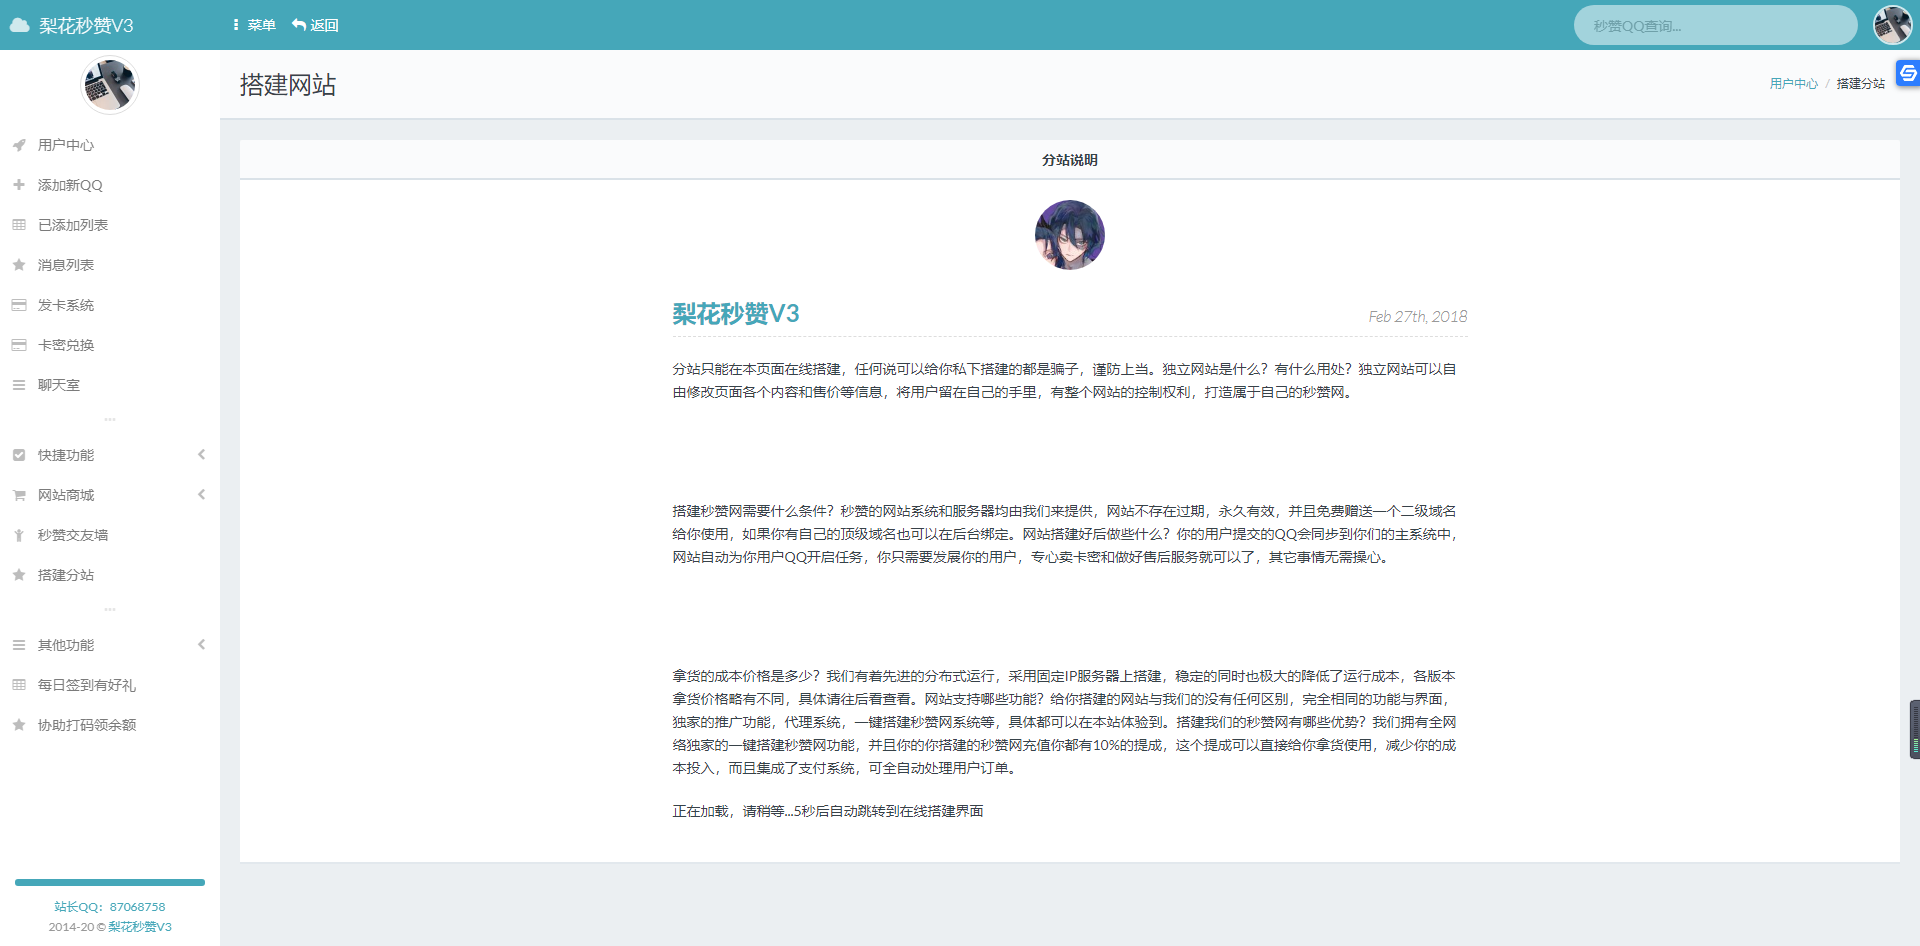Screen dimensions: 1920x946
Task: Click the cloud logo next to 梨花秒赞V3
Action: [x=19, y=24]
